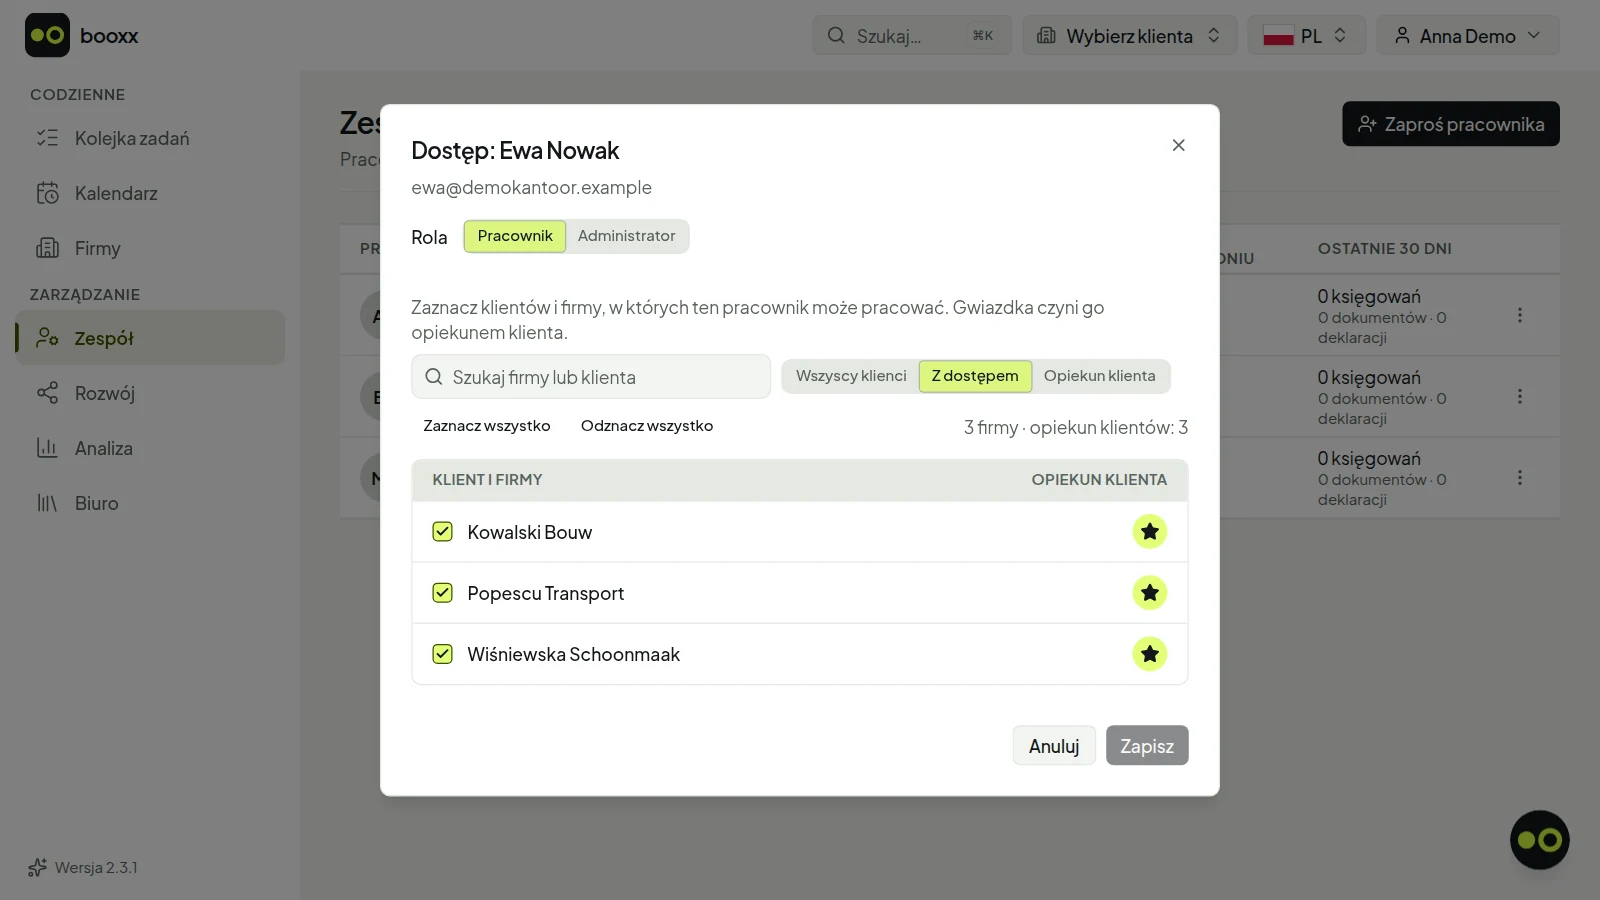1600x900 pixels.
Task: Uncheck Popescu Transport access checkbox
Action: coord(442,593)
